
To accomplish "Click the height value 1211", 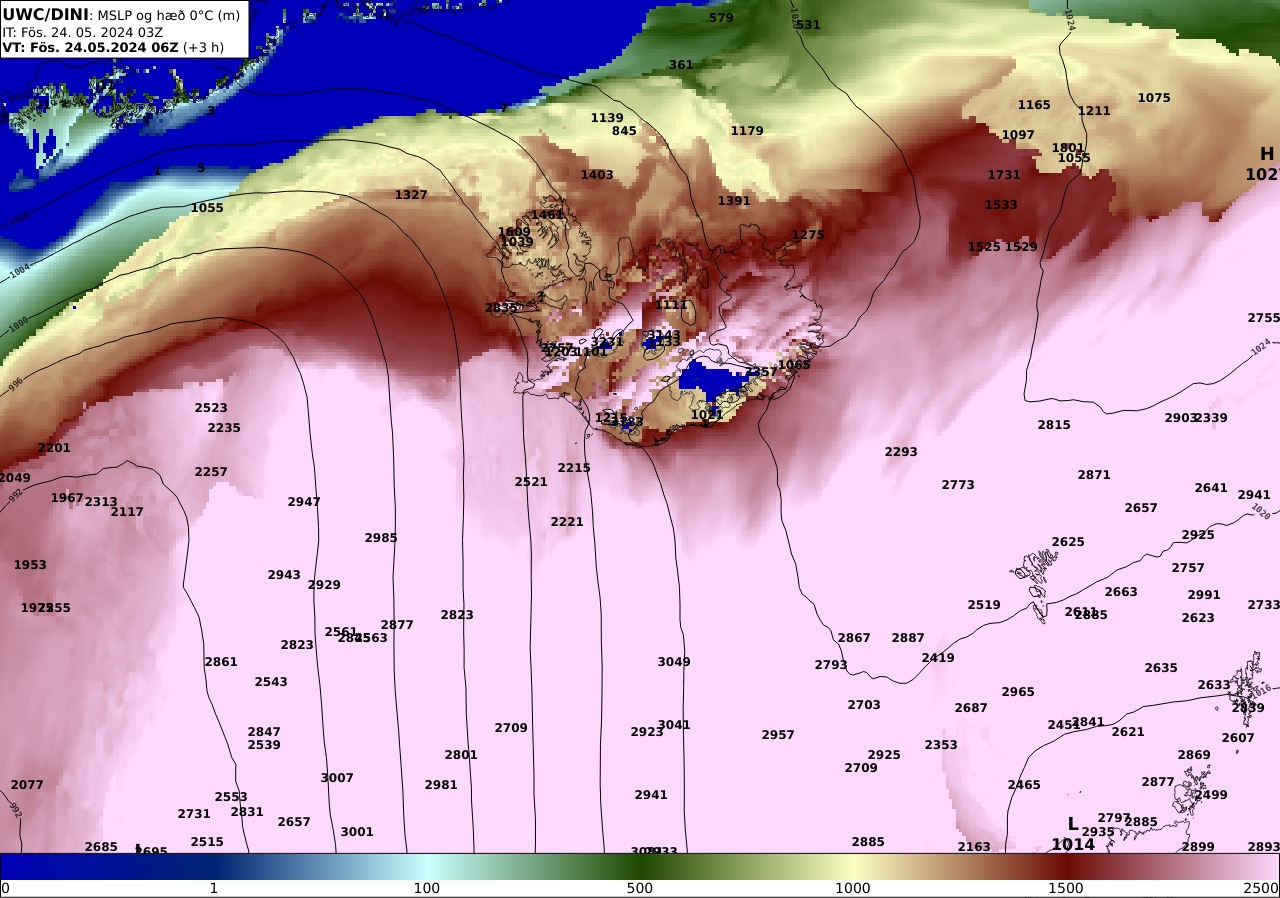I will coord(1094,111).
